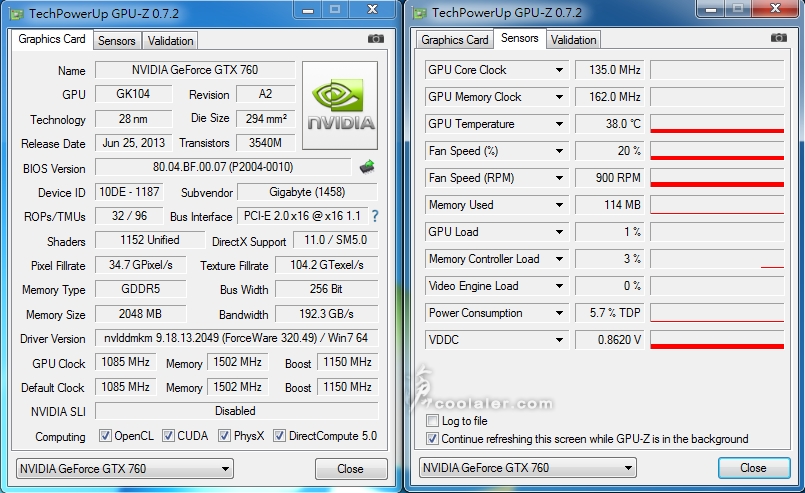
Task: Uncheck Continue refreshing in background option
Action: 432,439
